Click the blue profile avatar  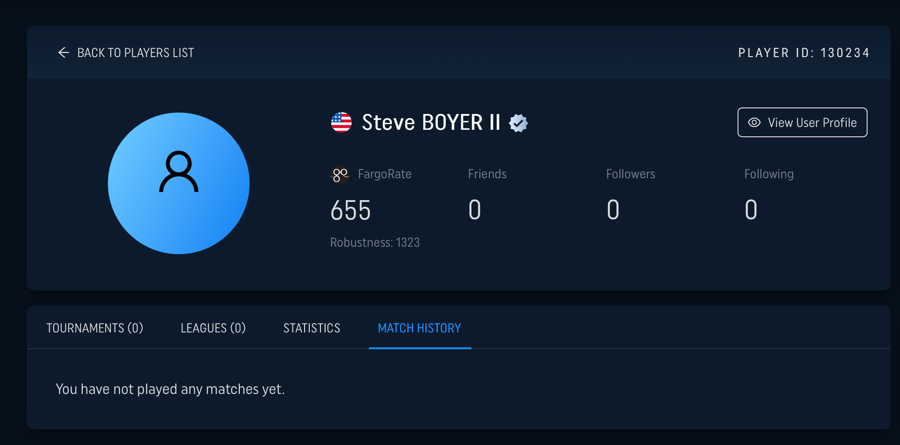(x=179, y=183)
